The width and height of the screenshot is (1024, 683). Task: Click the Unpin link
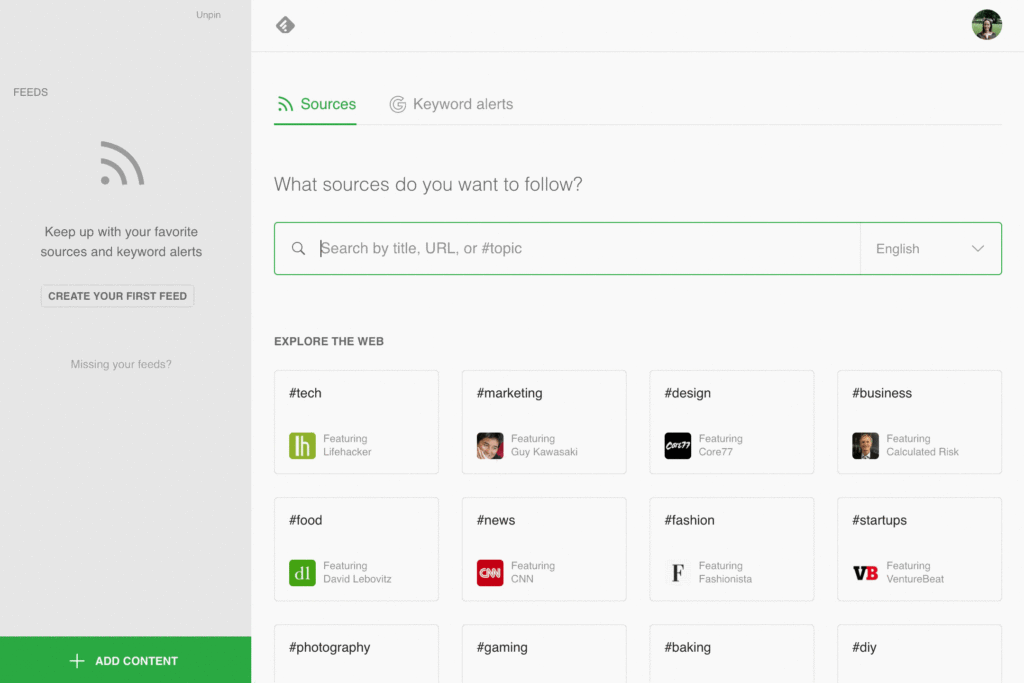point(208,14)
